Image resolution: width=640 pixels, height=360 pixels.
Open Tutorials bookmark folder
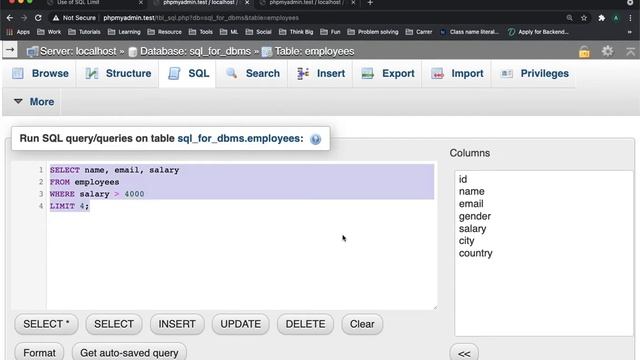tap(84, 32)
